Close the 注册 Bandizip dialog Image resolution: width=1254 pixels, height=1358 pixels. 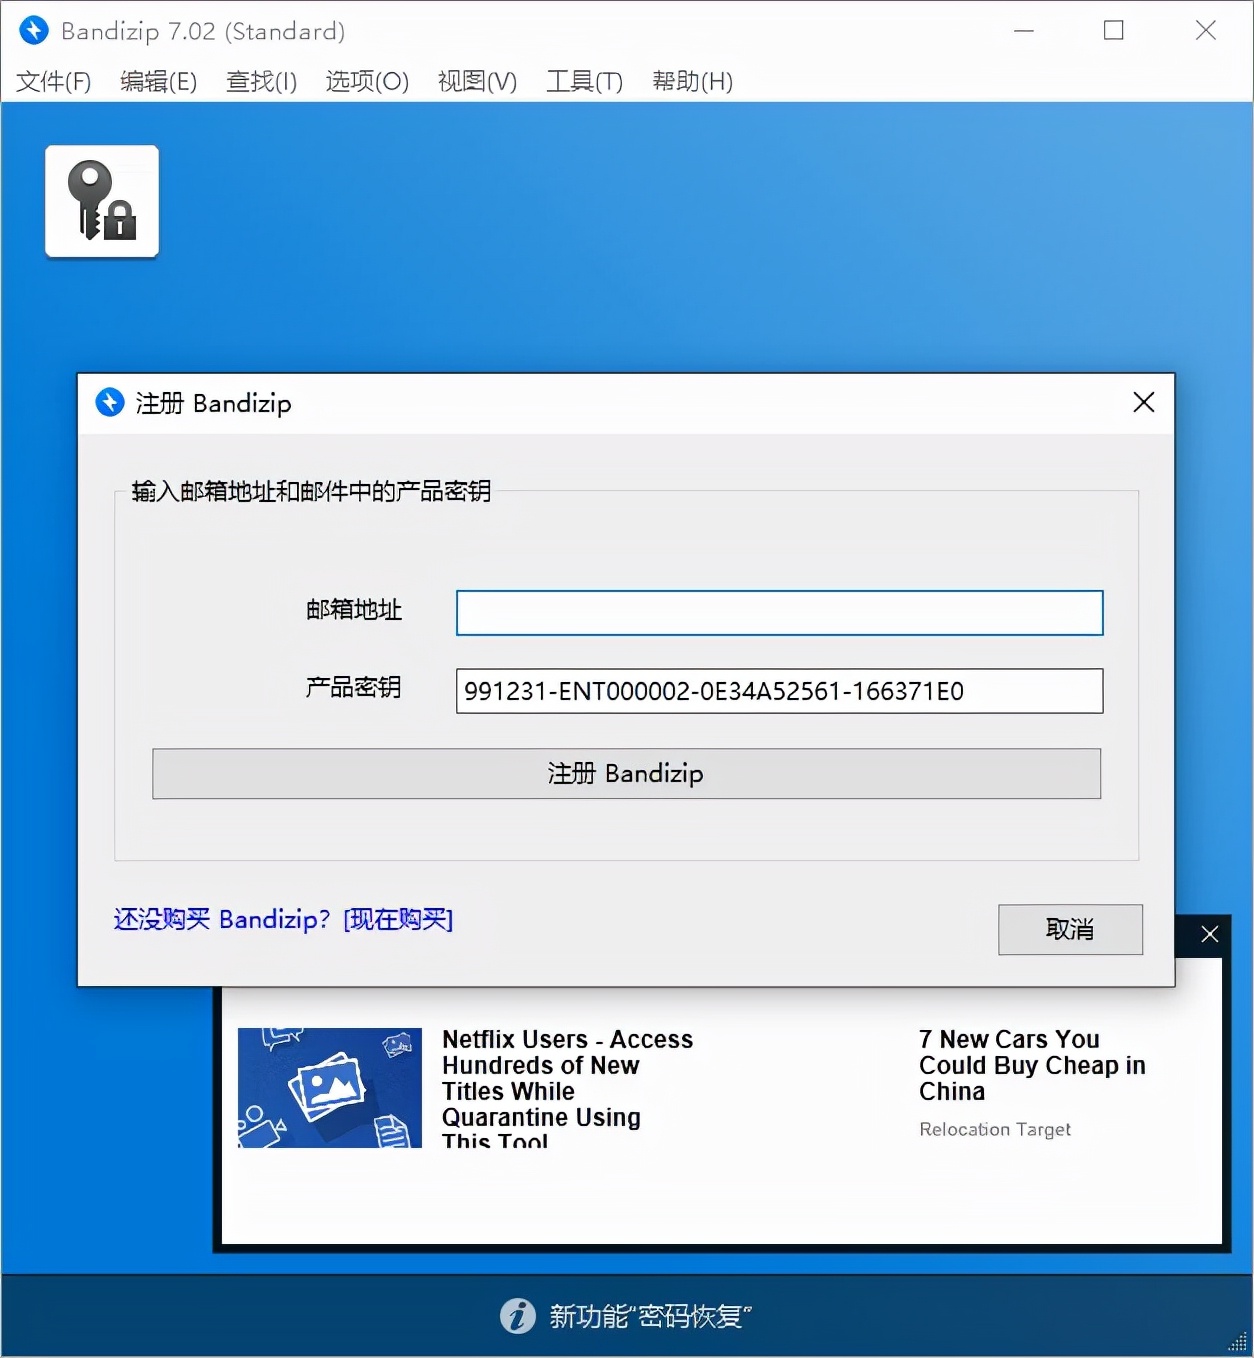pyautogui.click(x=1143, y=403)
